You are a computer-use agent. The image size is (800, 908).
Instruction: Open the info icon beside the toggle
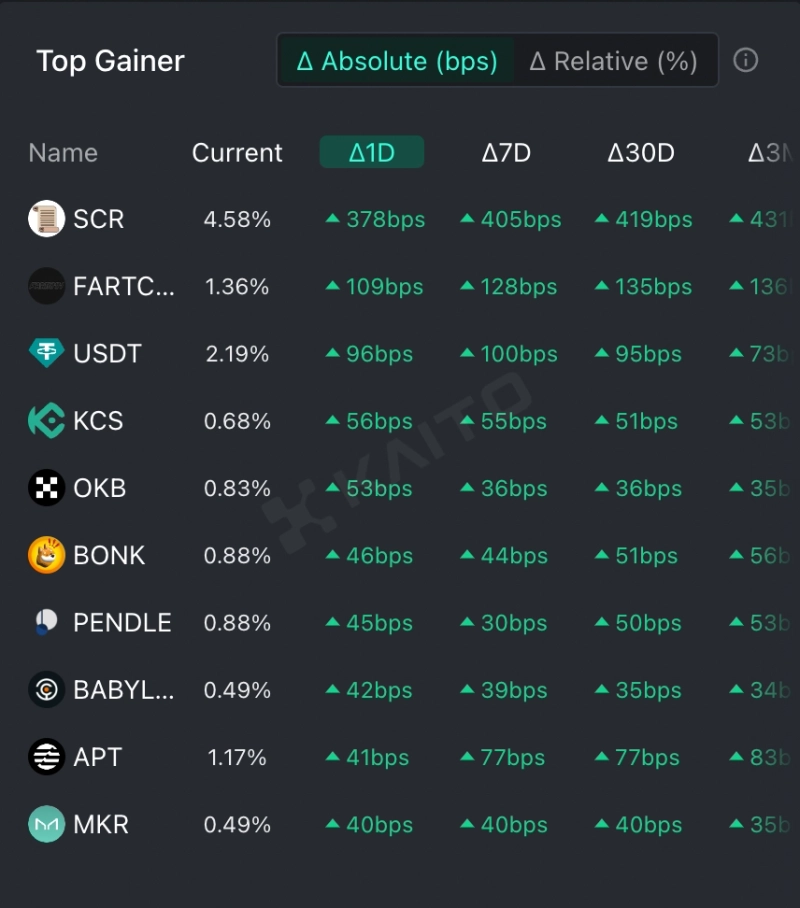[x=745, y=60]
